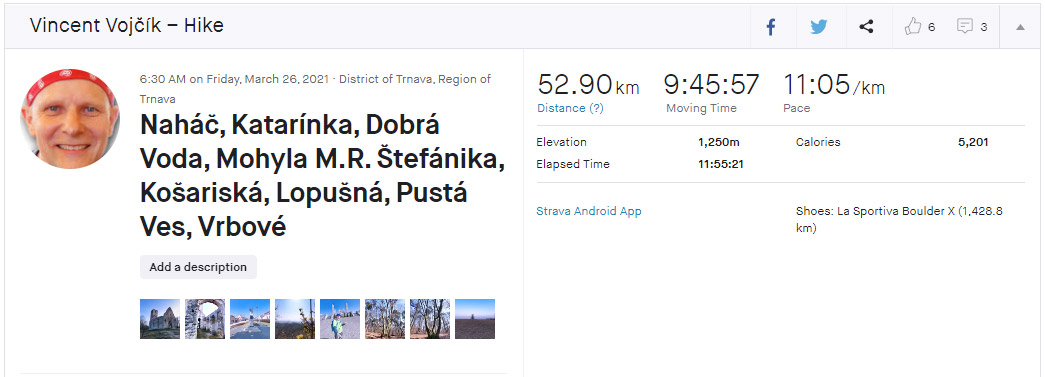Open comments speech bubble icon
The width and height of the screenshot is (1045, 377).
(x=964, y=27)
